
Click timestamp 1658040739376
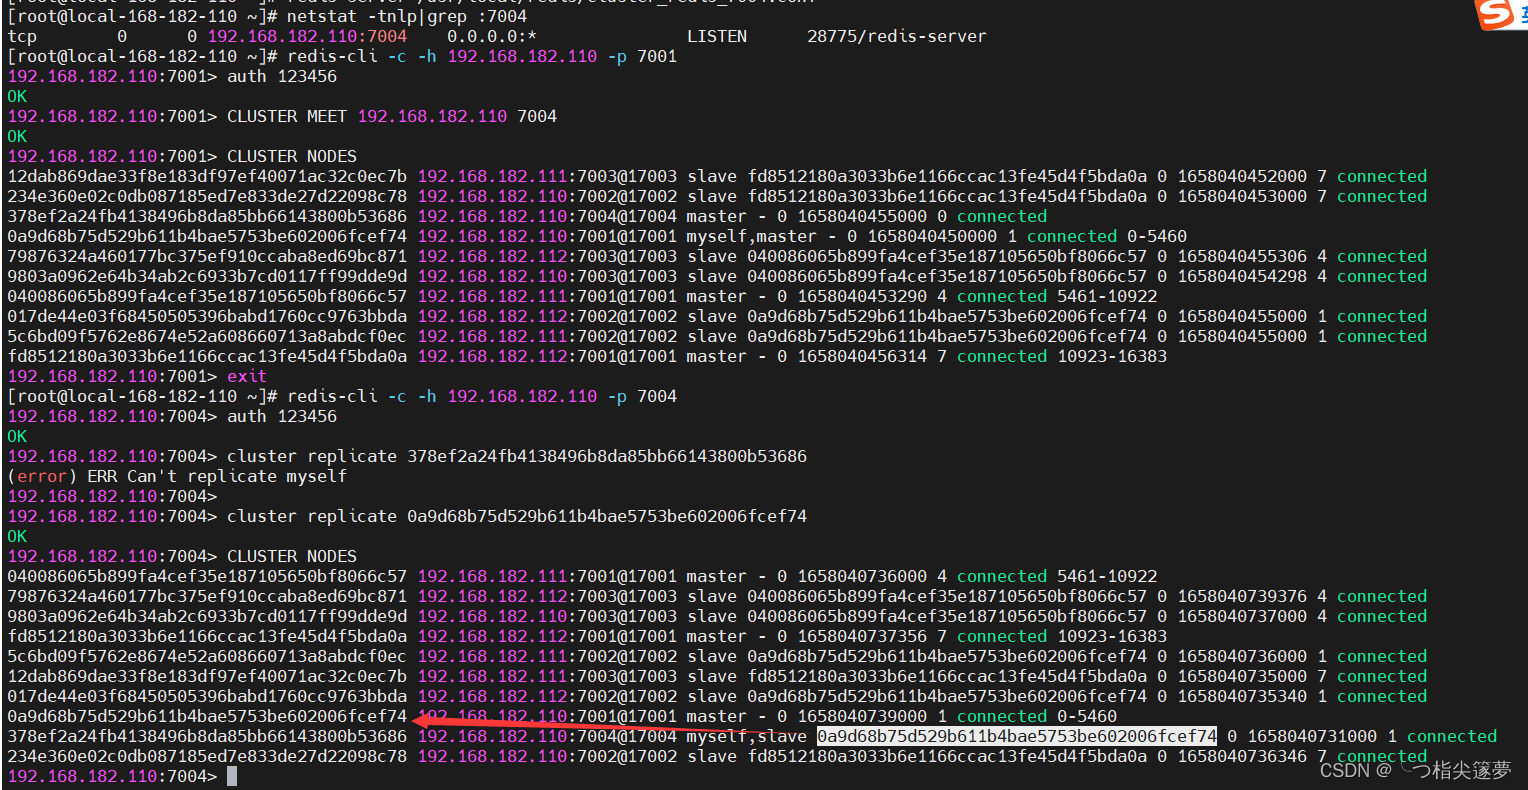(x=1242, y=596)
